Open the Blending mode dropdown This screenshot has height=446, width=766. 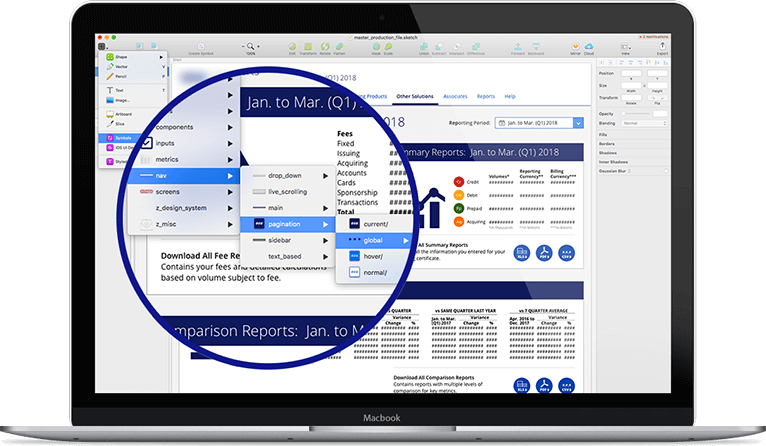click(641, 123)
